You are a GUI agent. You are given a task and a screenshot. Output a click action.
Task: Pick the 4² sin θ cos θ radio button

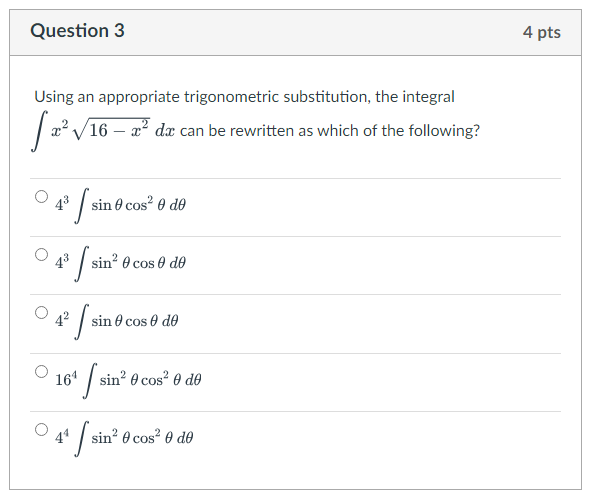click(42, 313)
